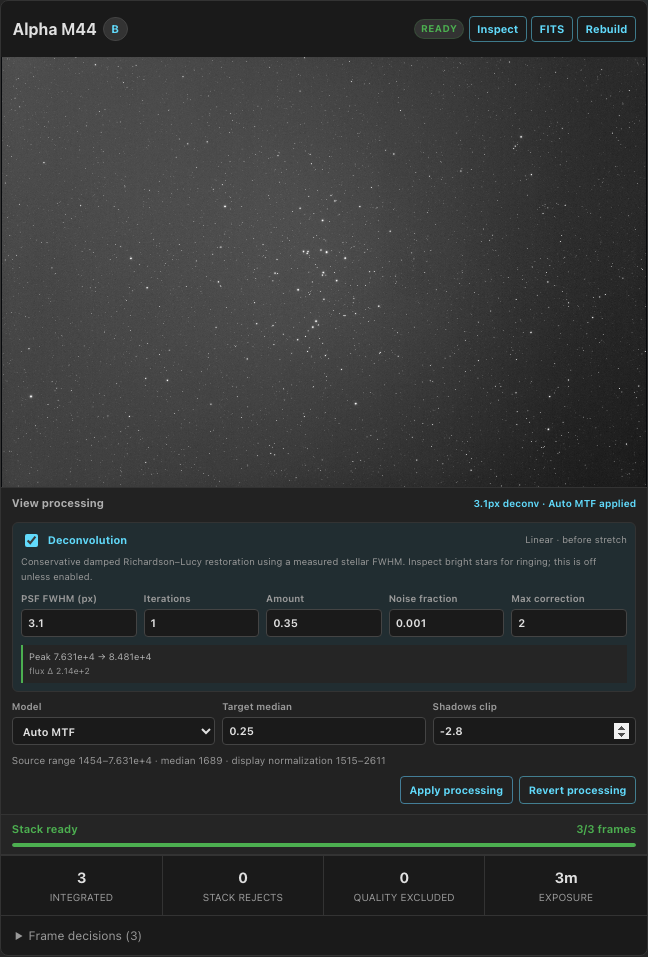Screen dimensions: 648x957
Task: Click the 'View processing' heading
Action: [x=58, y=503]
